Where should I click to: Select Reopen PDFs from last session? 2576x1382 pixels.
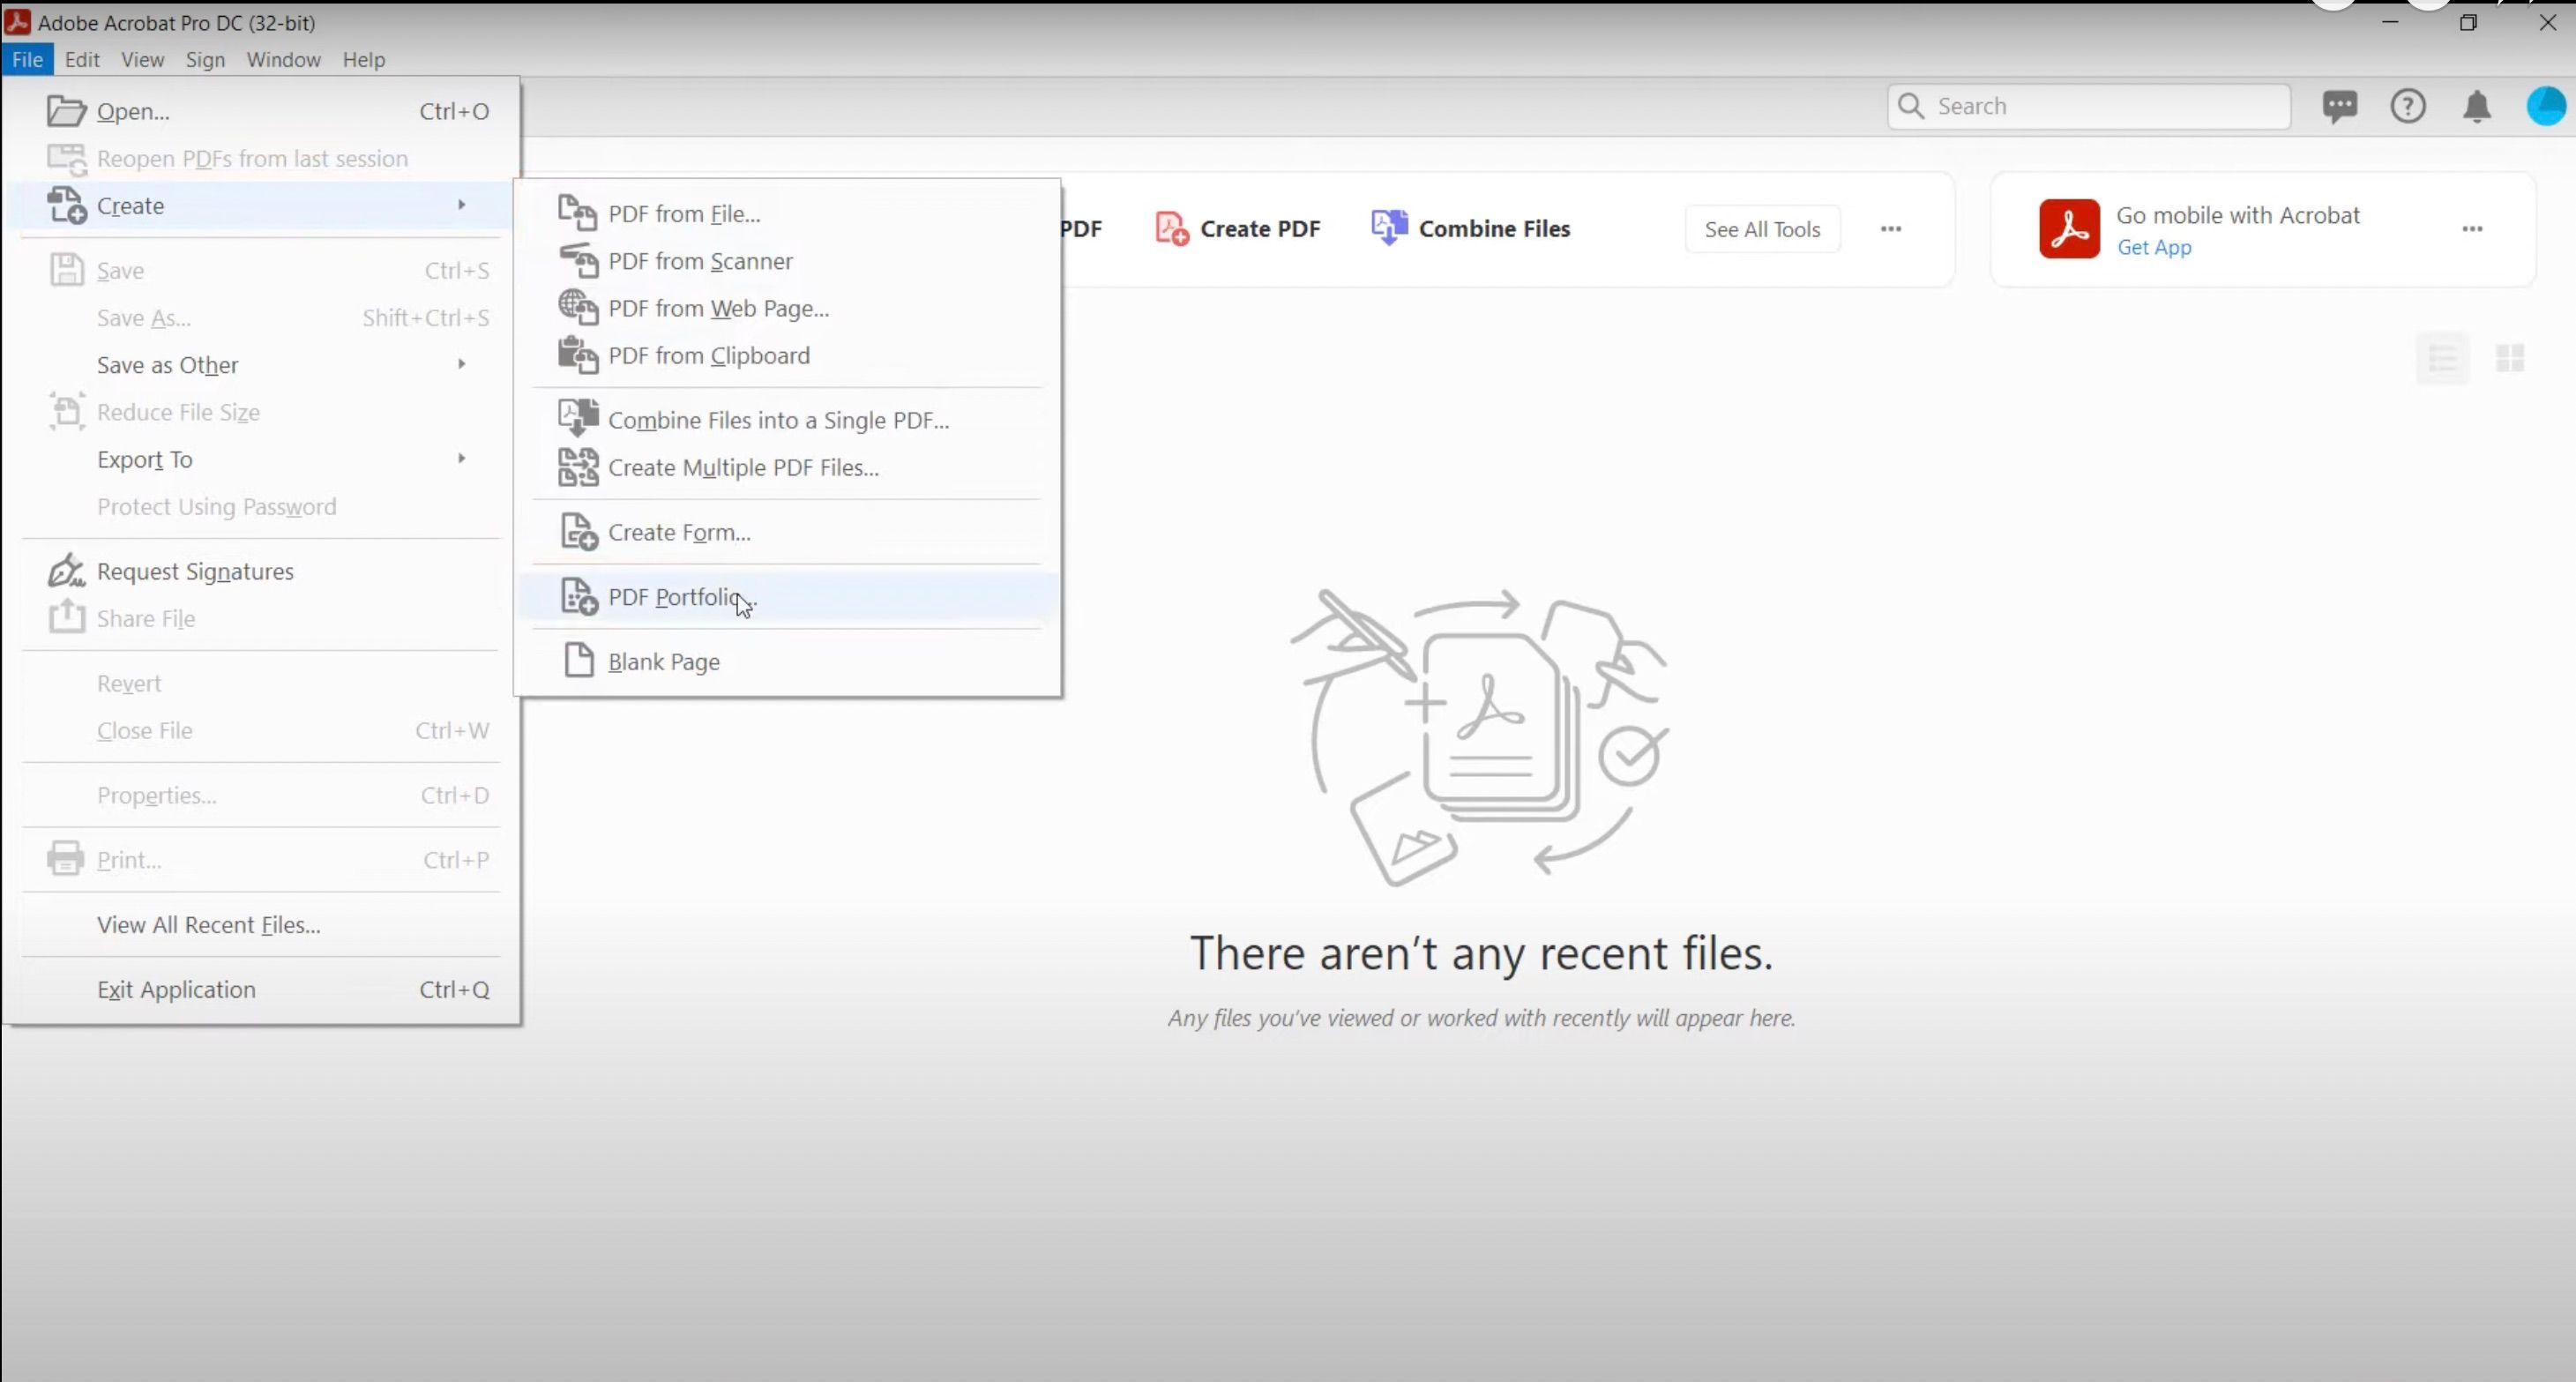tap(252, 158)
